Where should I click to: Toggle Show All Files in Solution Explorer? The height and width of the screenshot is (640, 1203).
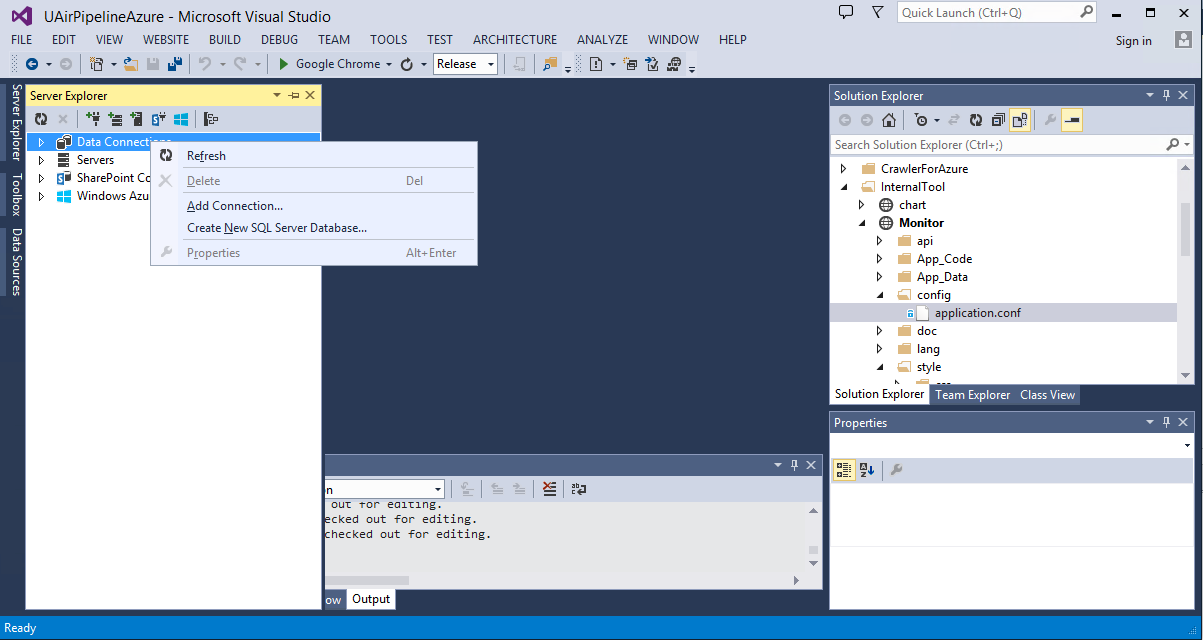tap(1020, 120)
